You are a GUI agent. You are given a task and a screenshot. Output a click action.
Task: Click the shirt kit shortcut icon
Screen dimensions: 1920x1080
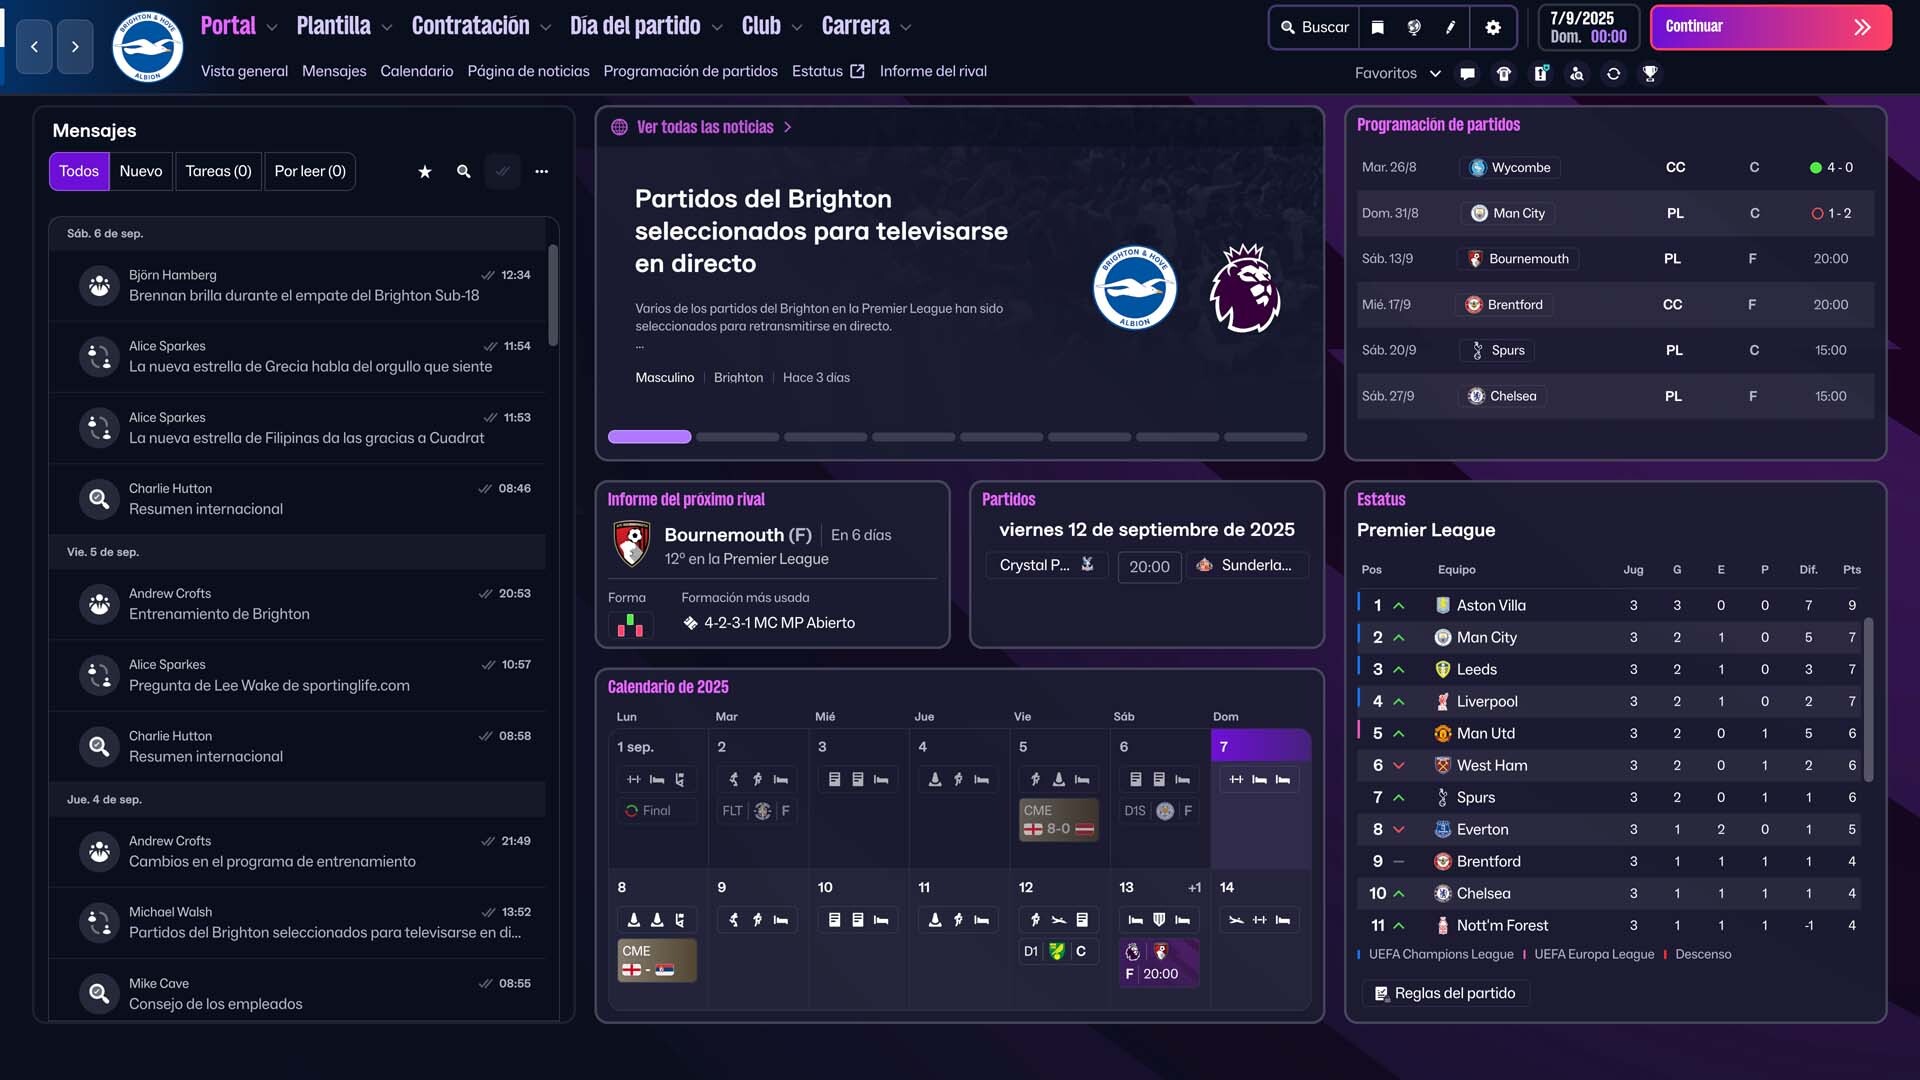click(x=1504, y=73)
